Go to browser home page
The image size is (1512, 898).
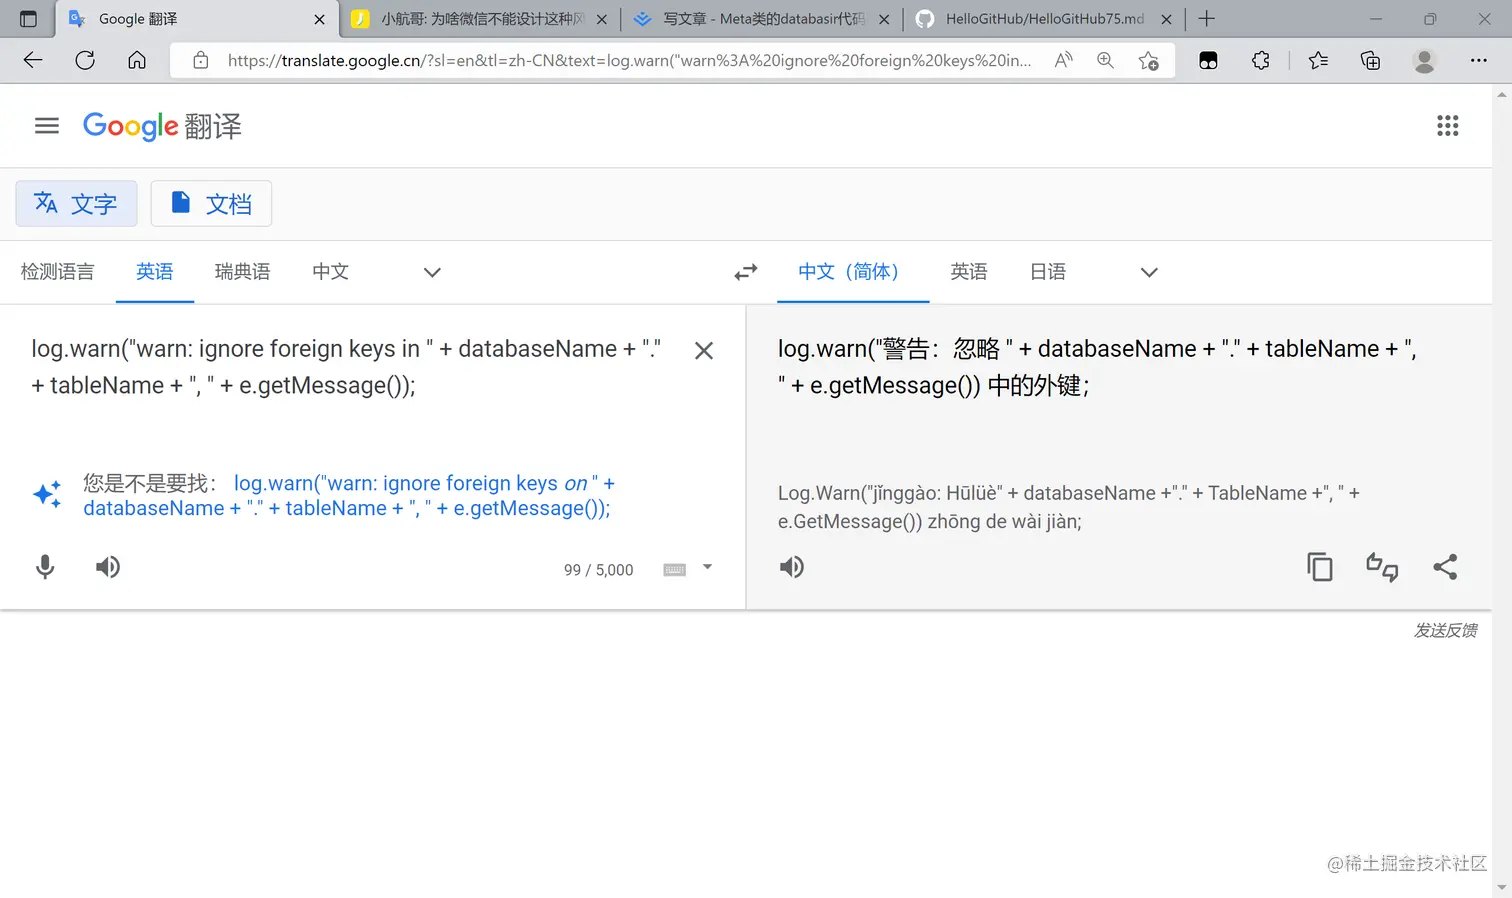(x=137, y=60)
